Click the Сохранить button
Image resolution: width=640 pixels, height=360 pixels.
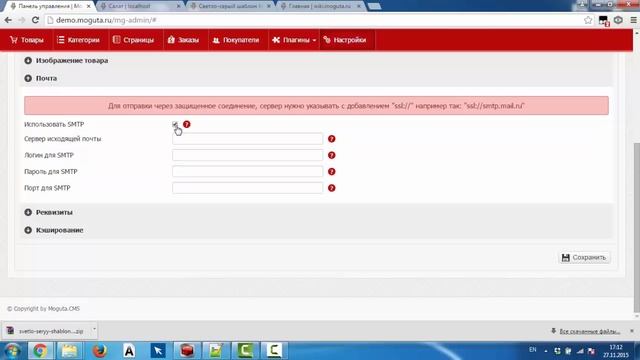tap(584, 258)
